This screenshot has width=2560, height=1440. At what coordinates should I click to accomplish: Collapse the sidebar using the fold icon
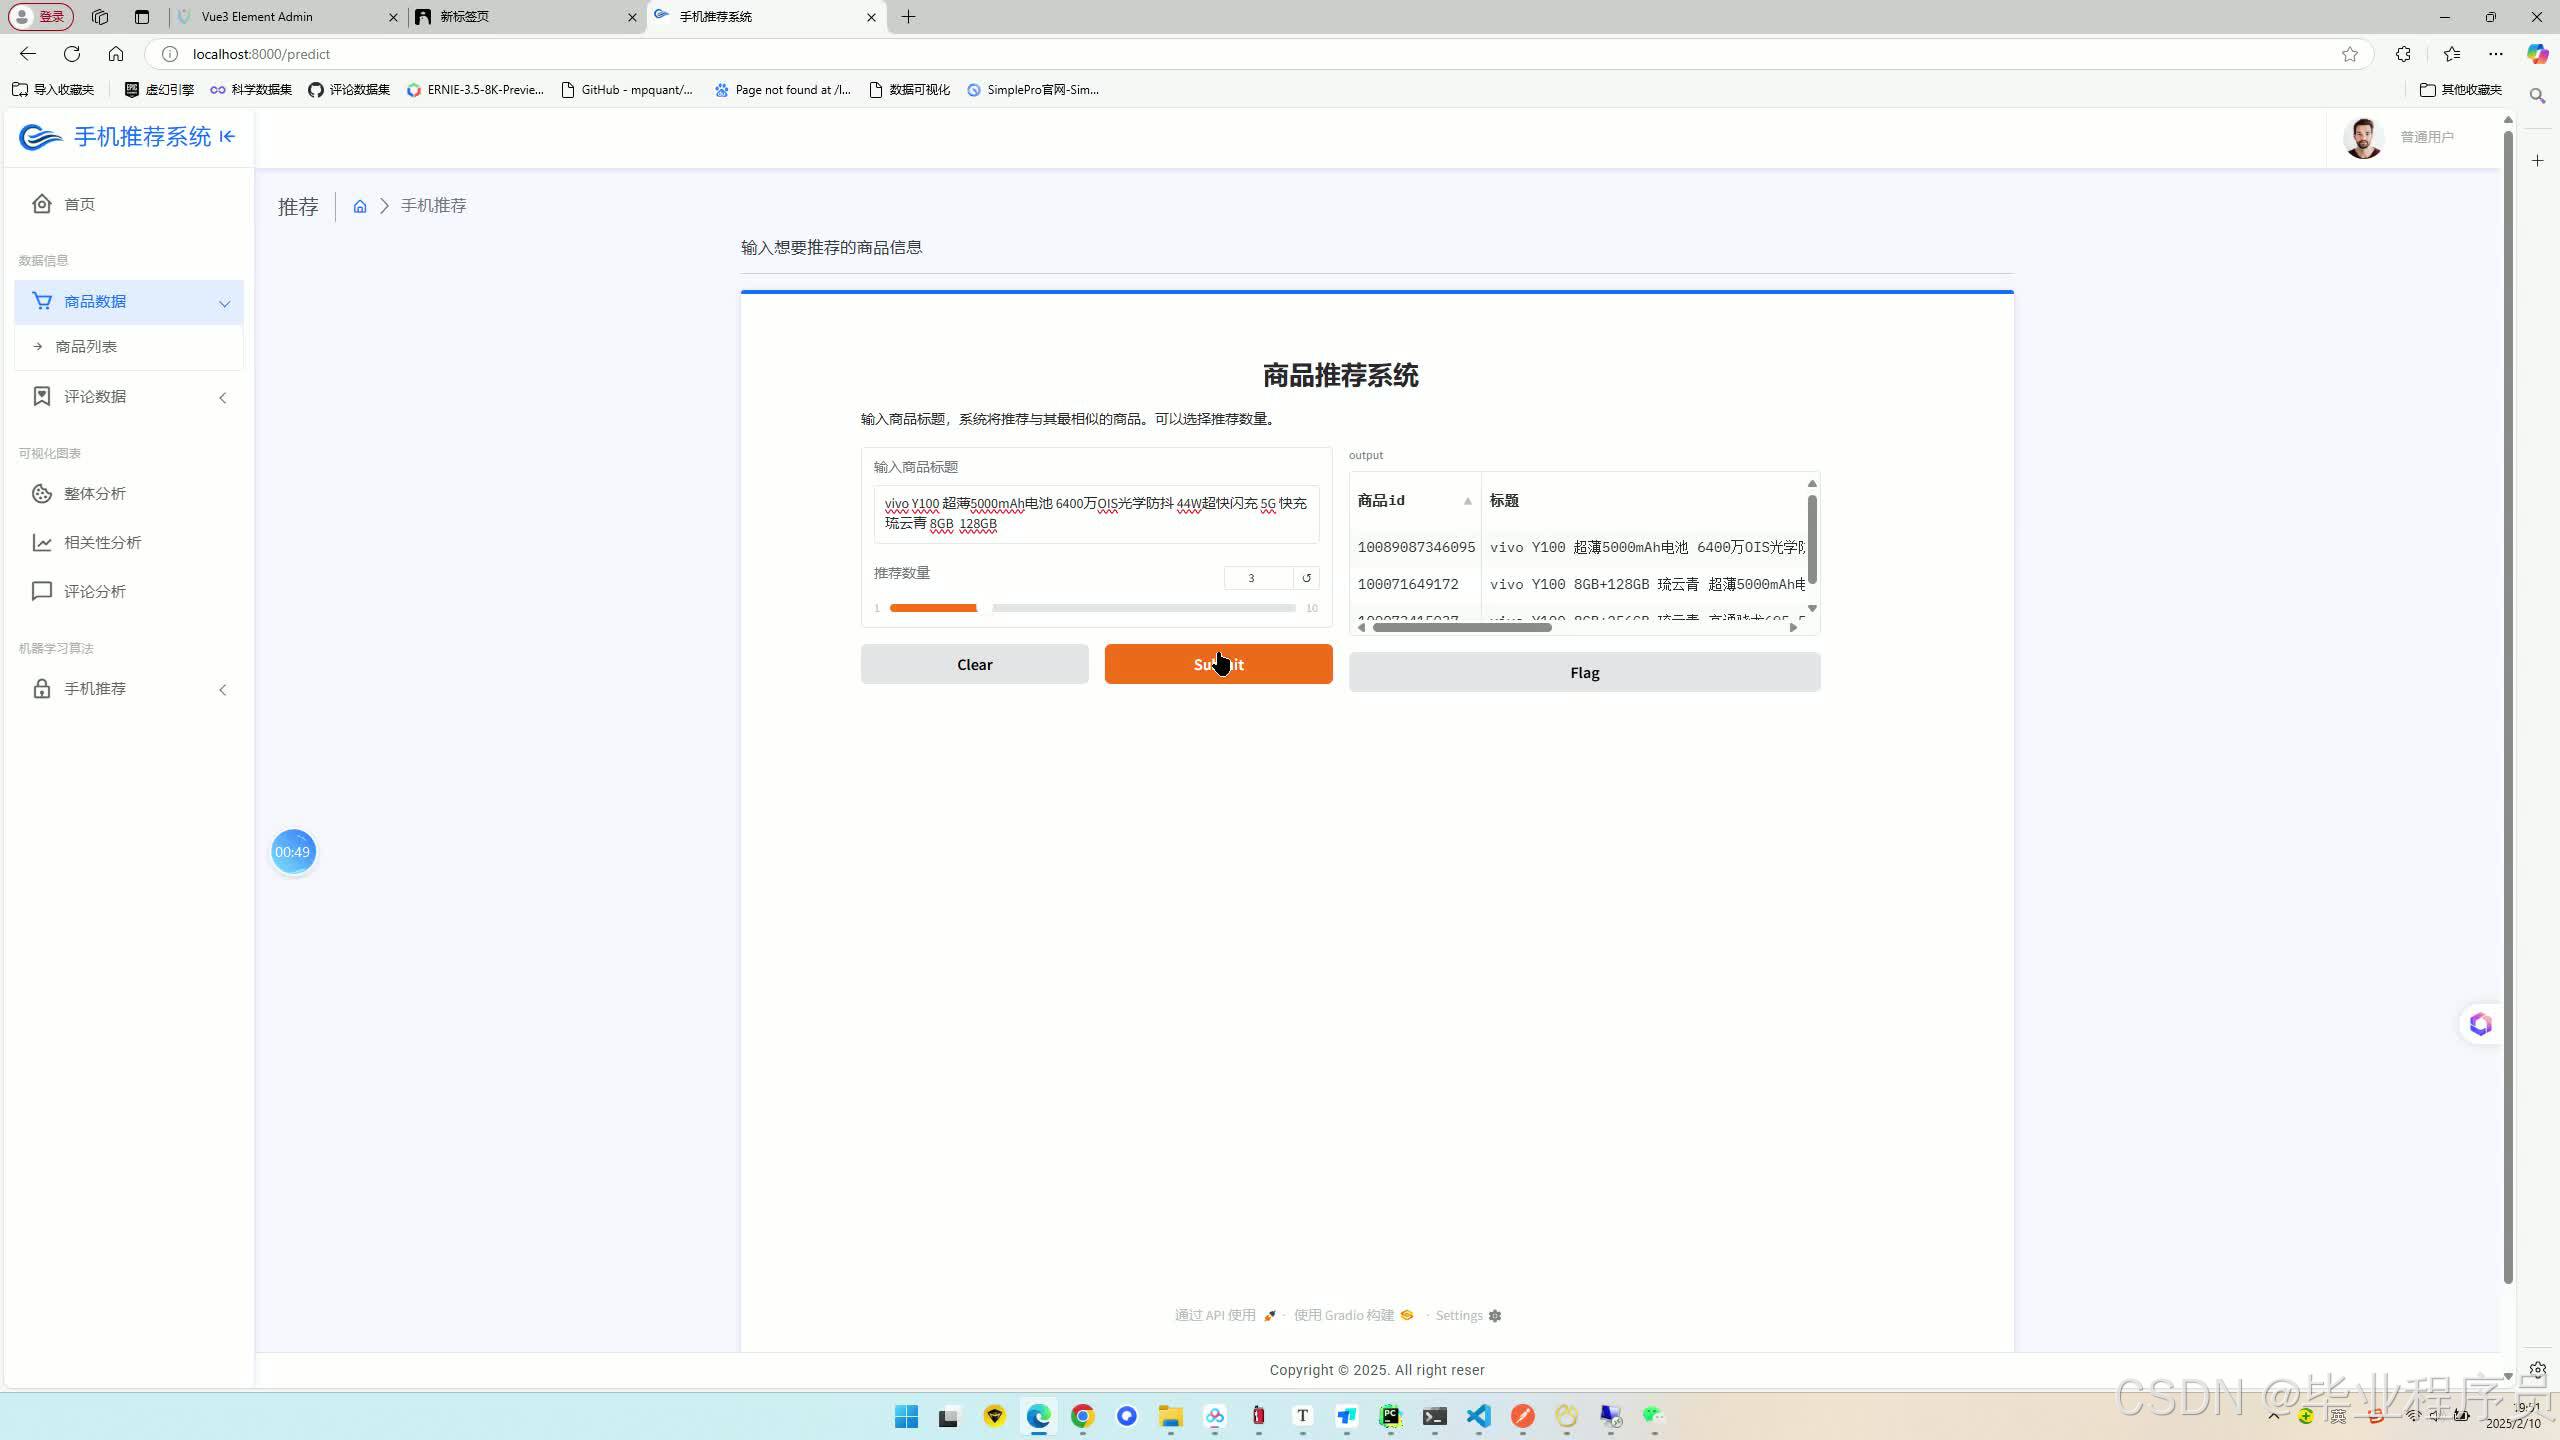[228, 137]
